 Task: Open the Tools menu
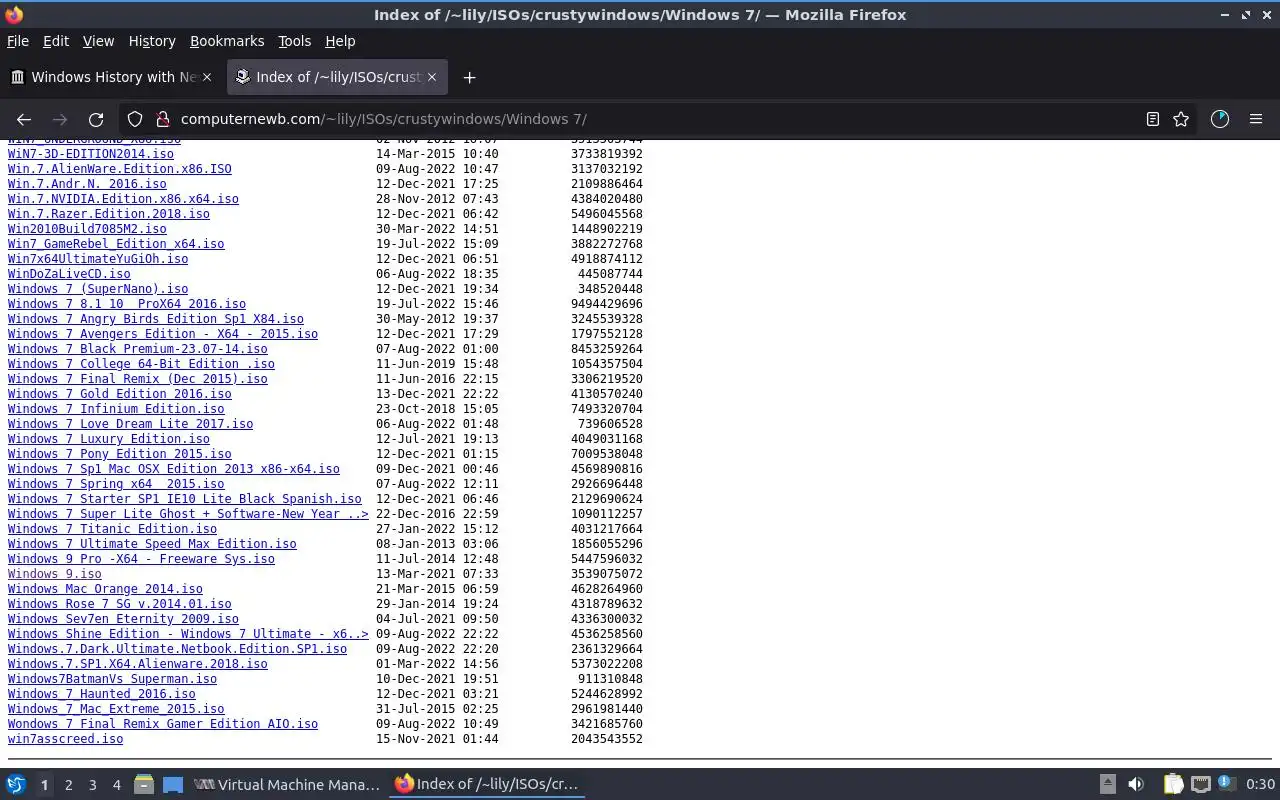pyautogui.click(x=294, y=41)
